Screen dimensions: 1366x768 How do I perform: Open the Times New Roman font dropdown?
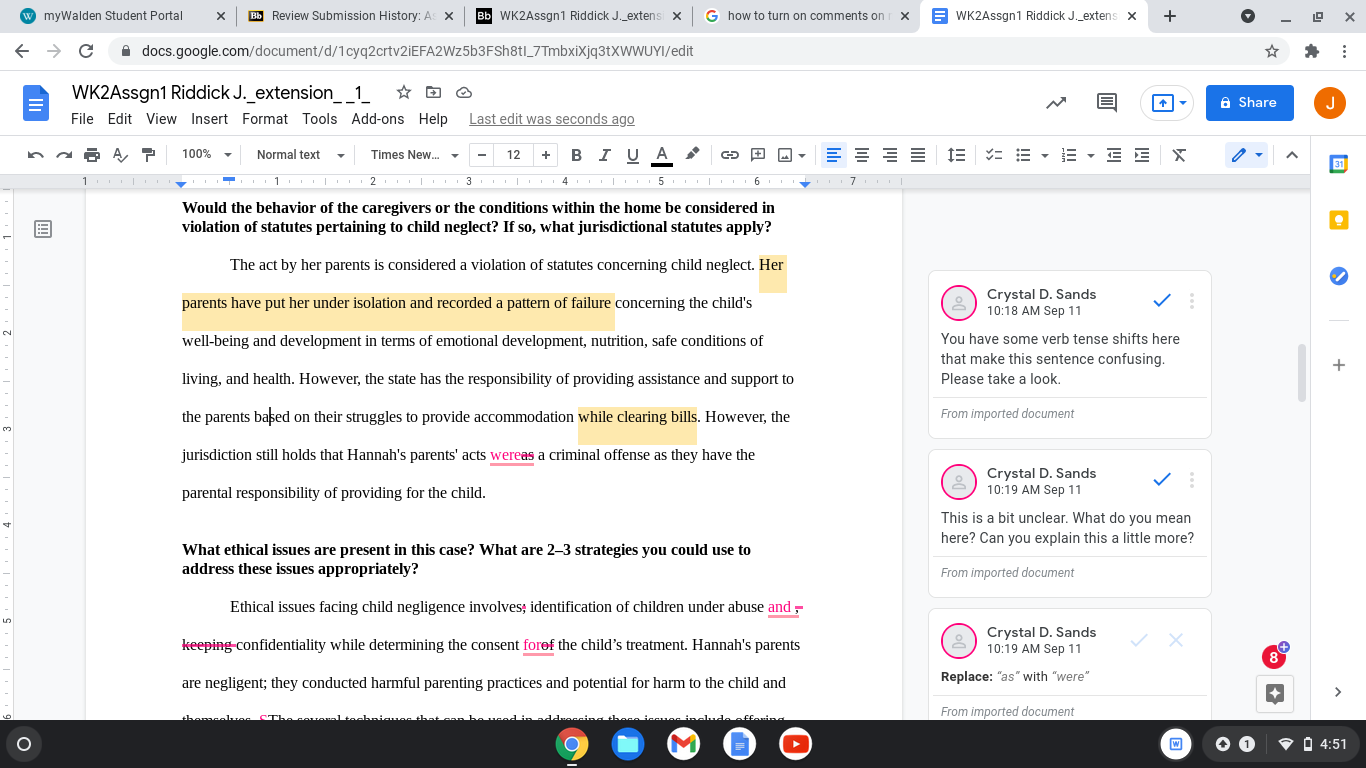pos(414,155)
